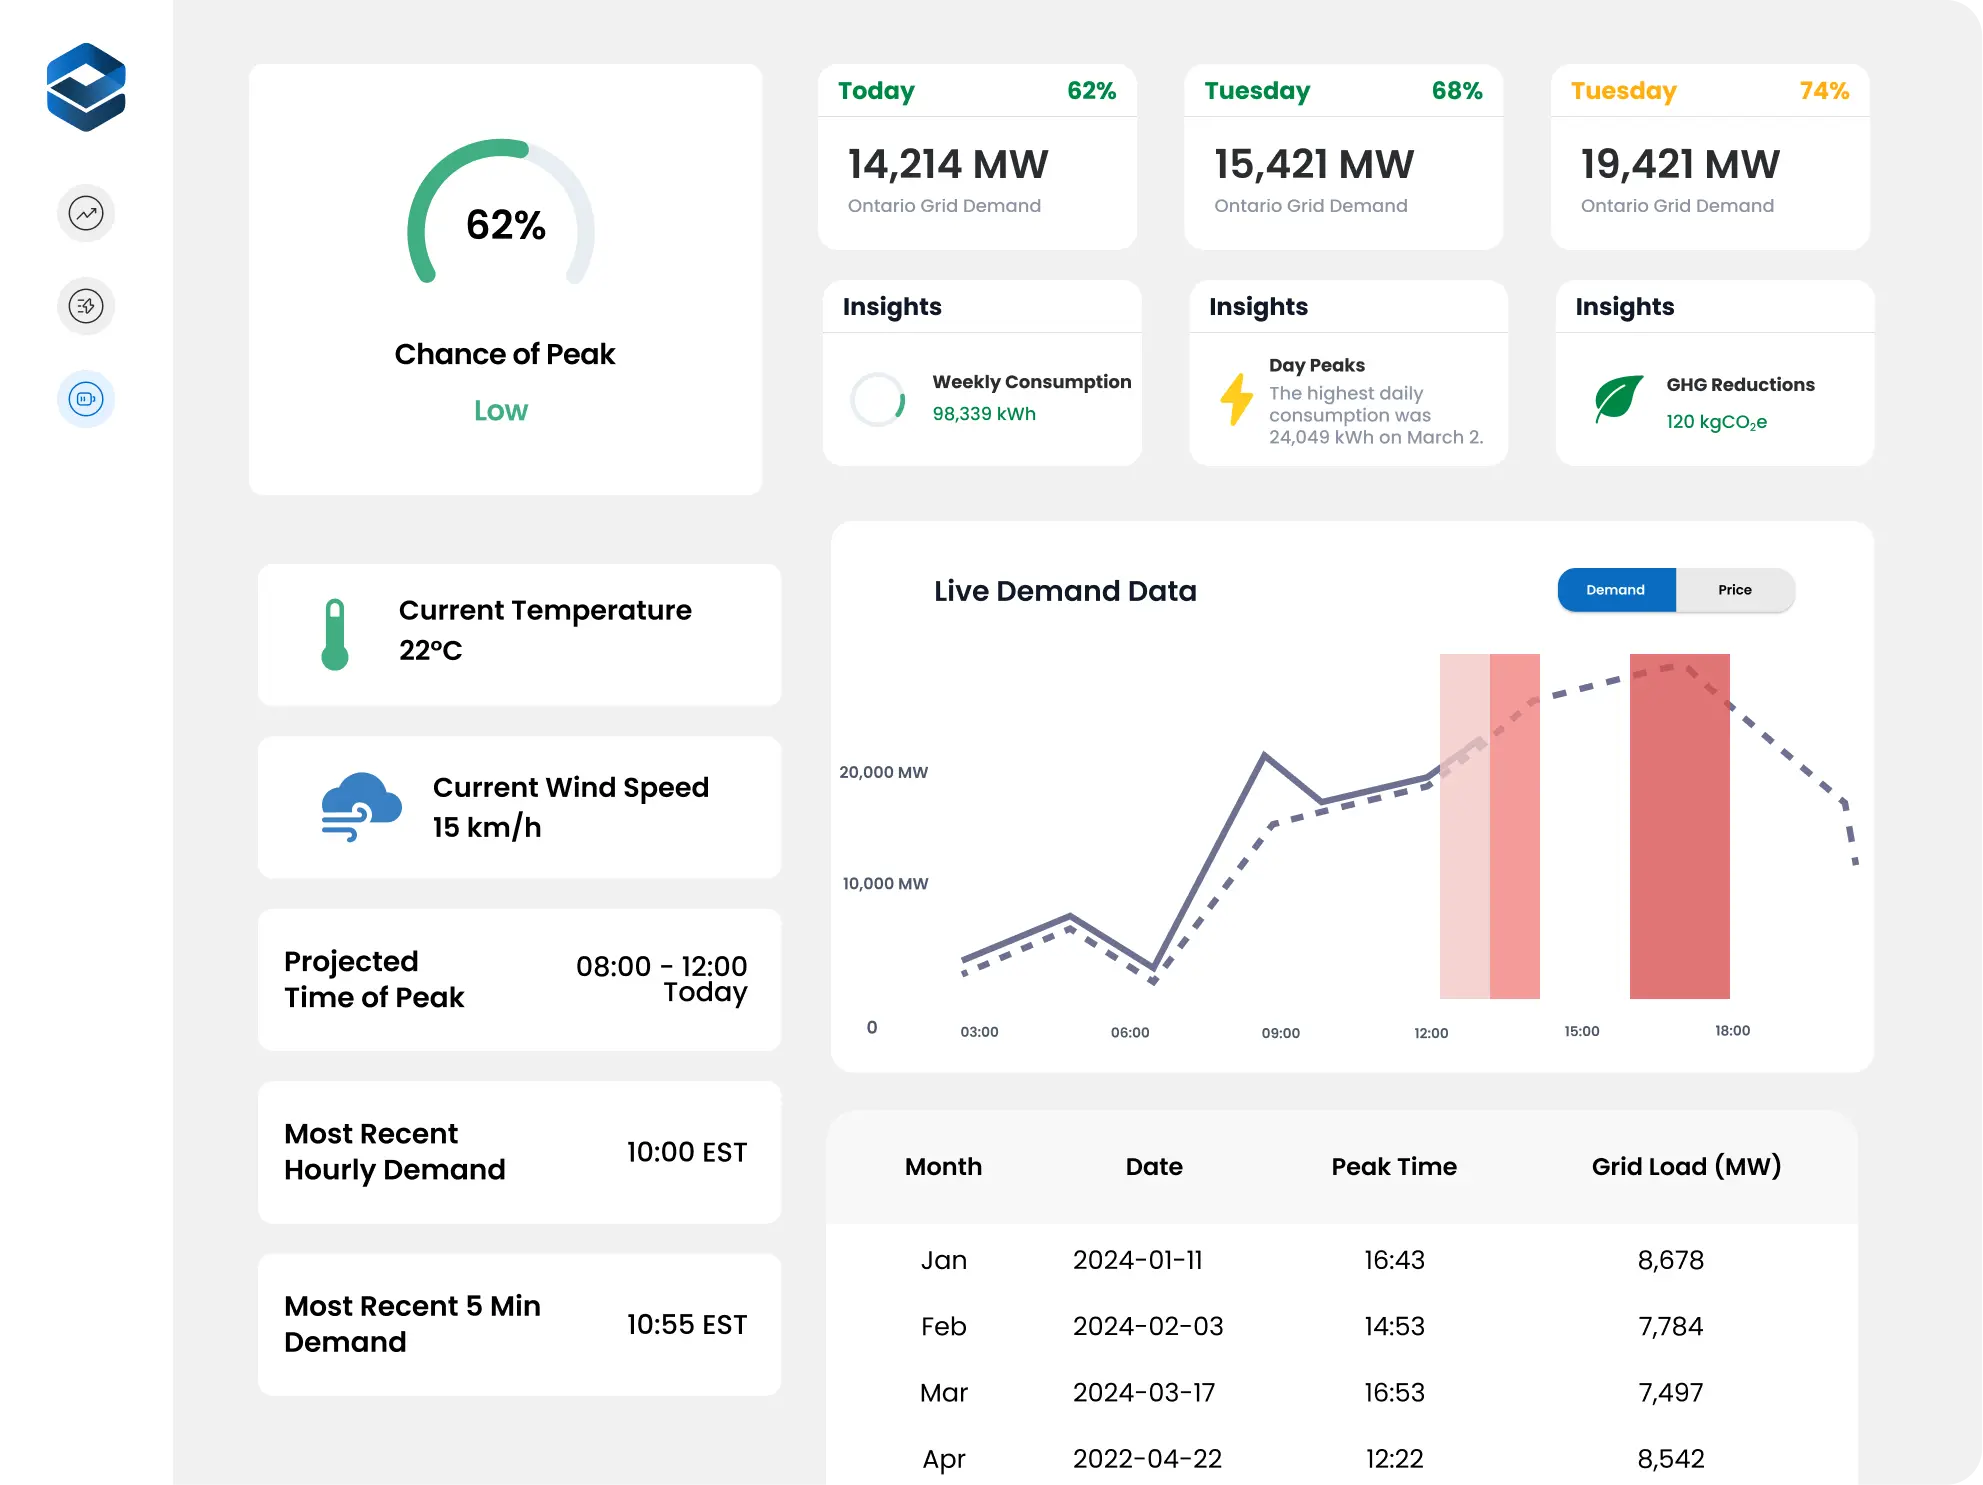This screenshot has width=1983, height=1485.
Task: Click grid load 8,542 in Apr row
Action: [1671, 1458]
